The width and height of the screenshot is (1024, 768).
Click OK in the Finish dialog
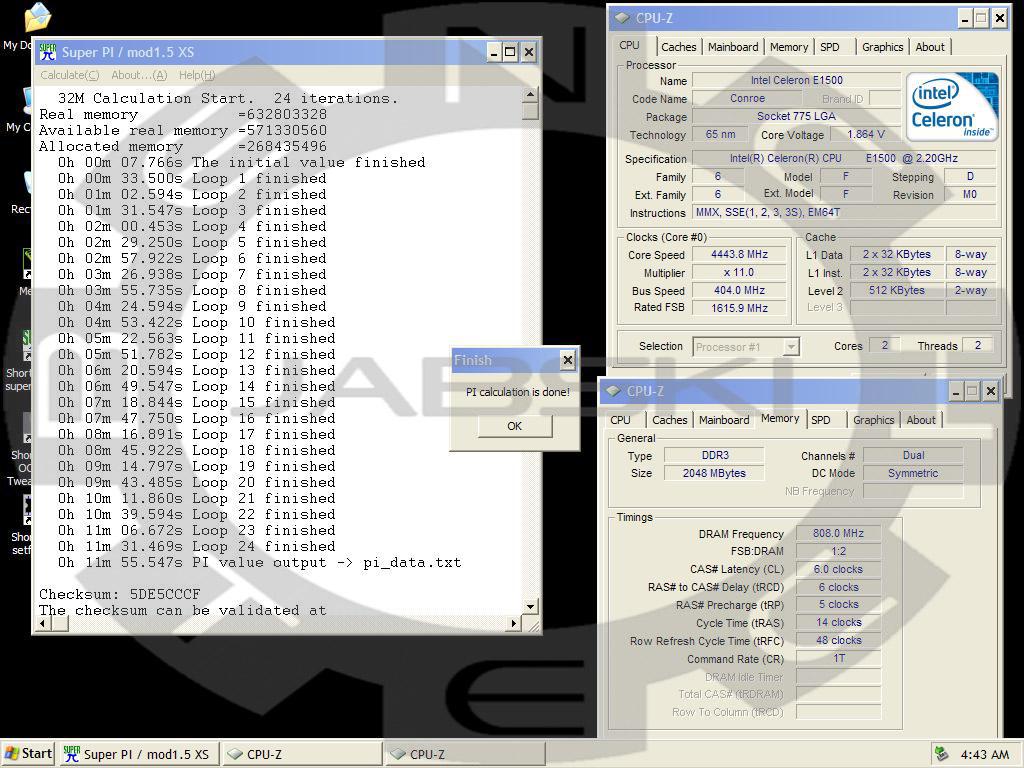515,426
